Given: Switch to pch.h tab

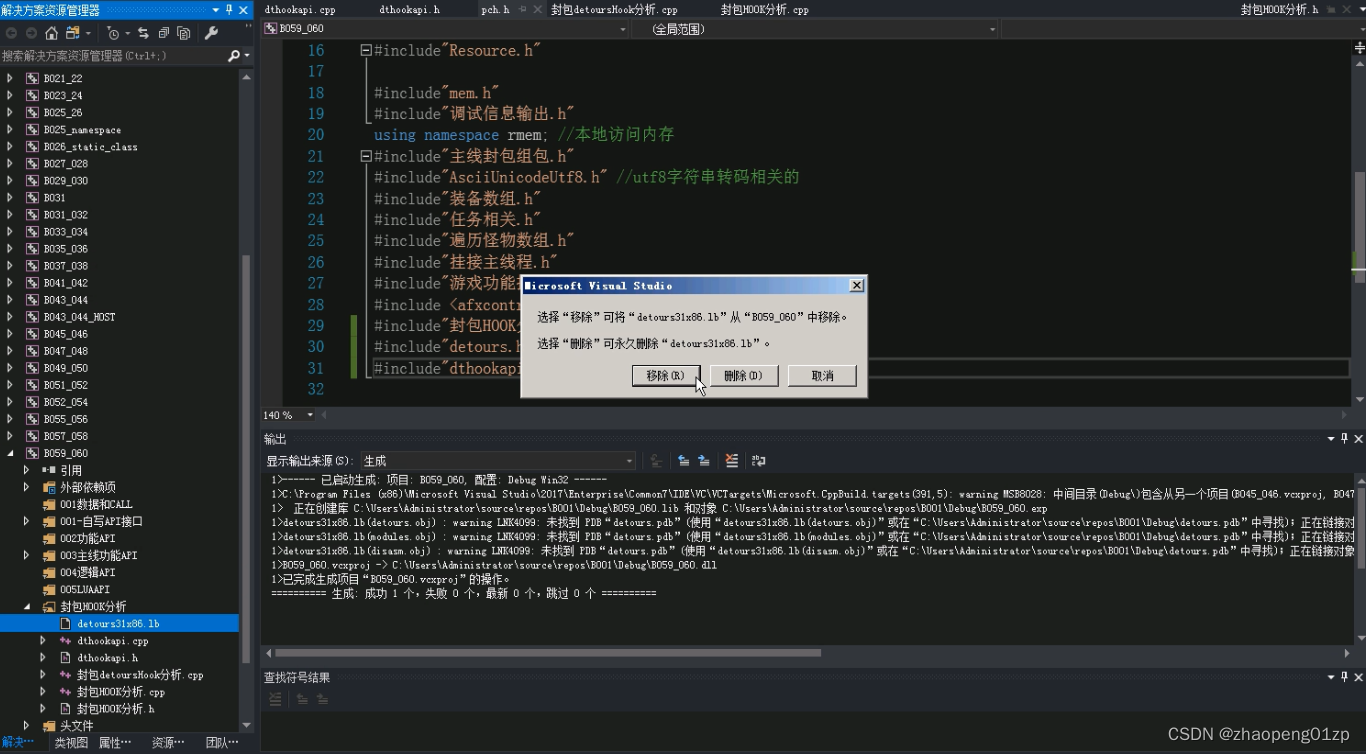Looking at the screenshot, I should pos(495,9).
